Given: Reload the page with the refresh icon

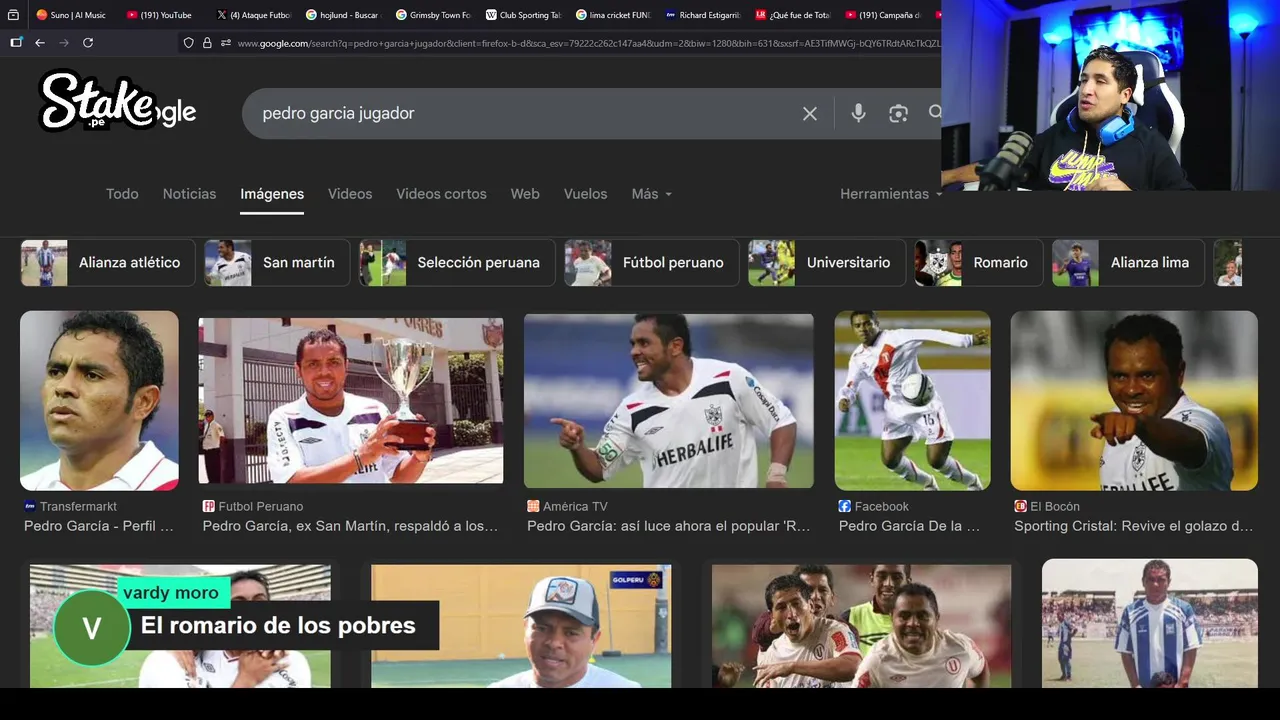Looking at the screenshot, I should click(88, 43).
